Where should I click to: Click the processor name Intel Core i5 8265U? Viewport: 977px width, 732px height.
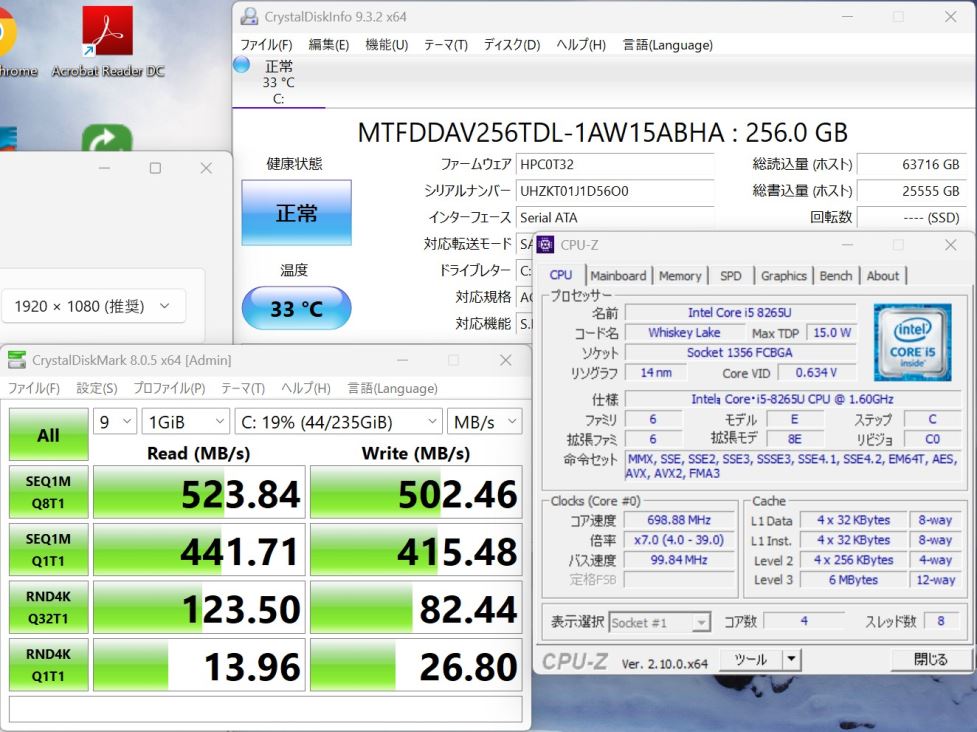[x=740, y=313]
